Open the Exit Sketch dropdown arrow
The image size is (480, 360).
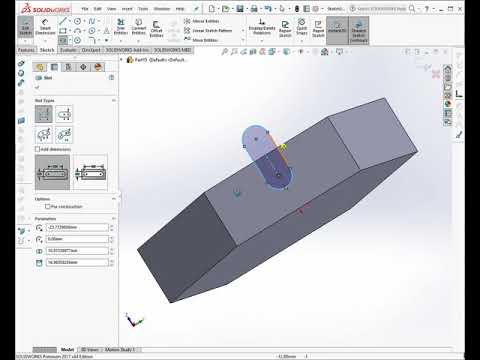point(25,41)
